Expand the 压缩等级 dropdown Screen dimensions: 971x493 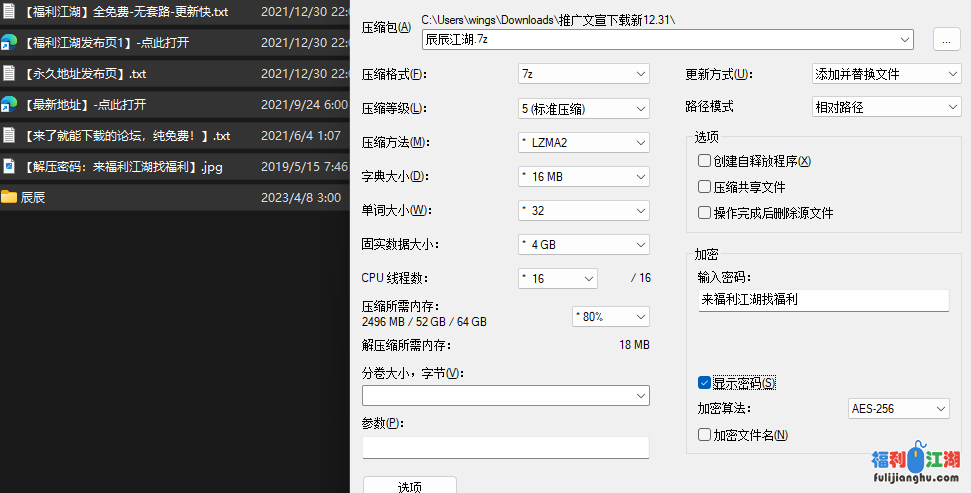[x=583, y=108]
